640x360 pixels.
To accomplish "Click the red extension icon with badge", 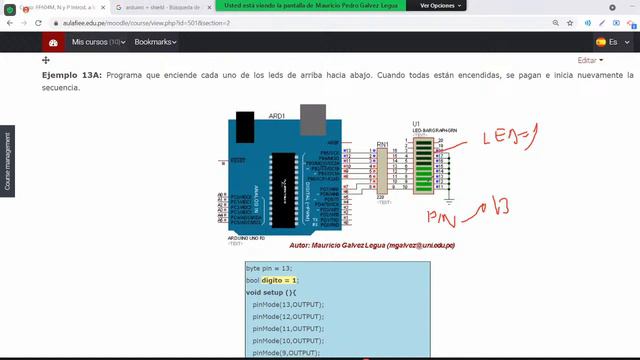I will pos(632,24).
